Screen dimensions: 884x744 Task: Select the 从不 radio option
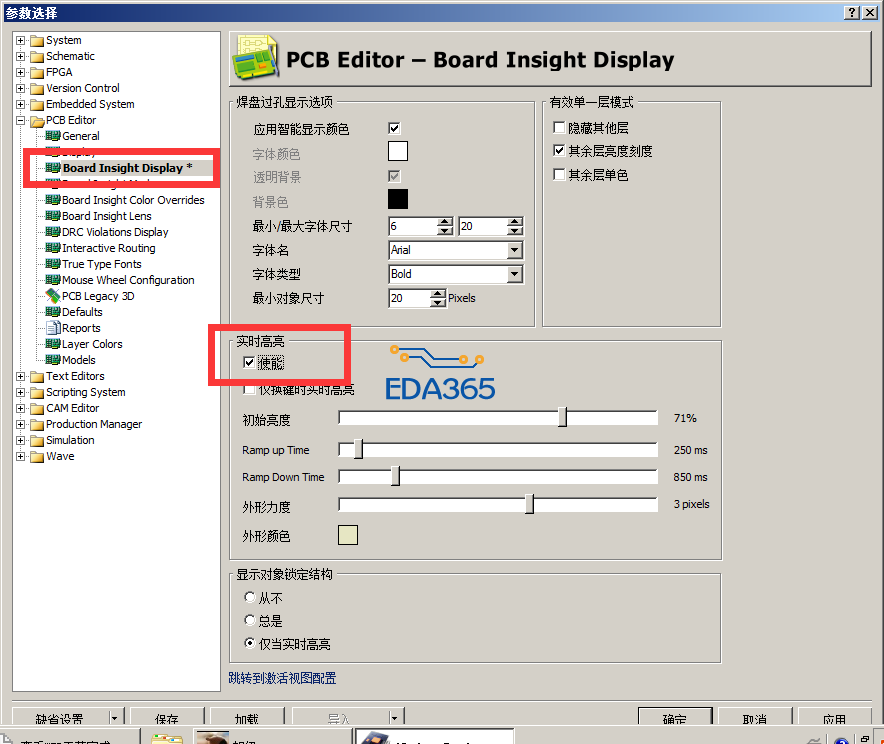click(250, 597)
